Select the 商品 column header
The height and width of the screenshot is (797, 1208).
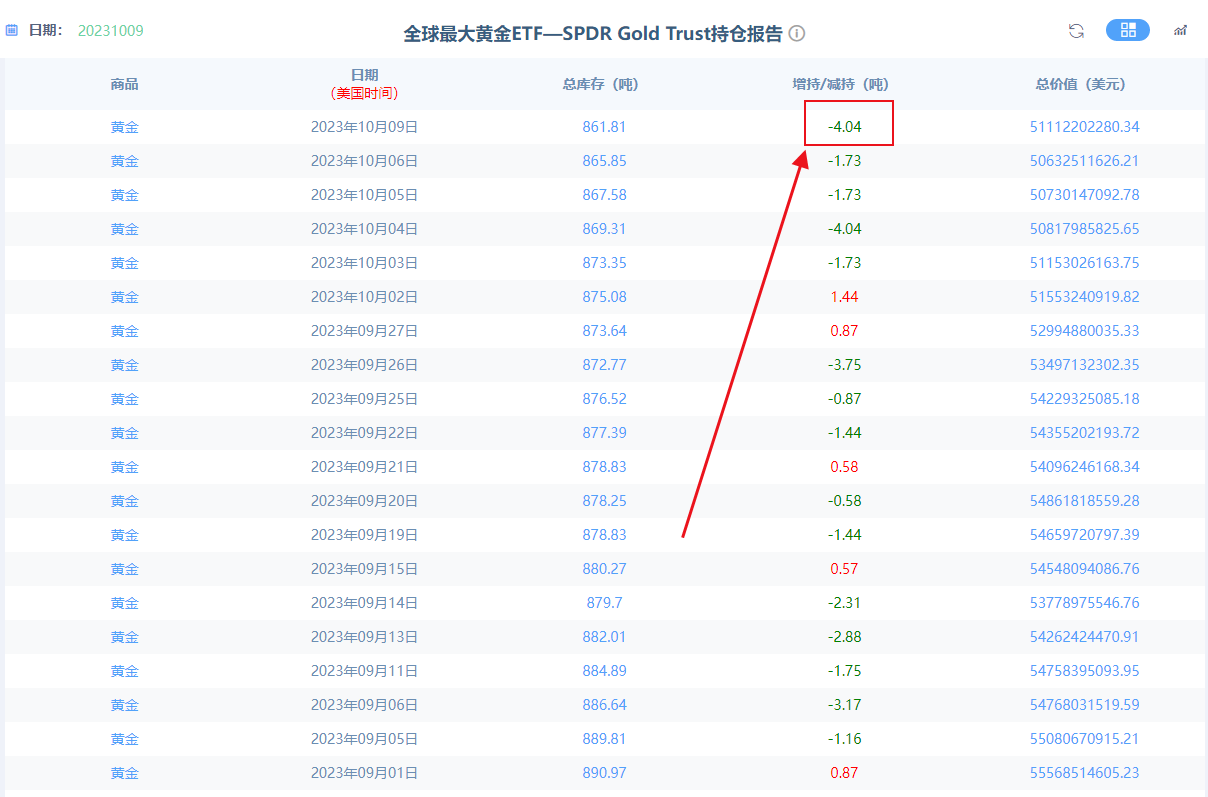click(x=124, y=84)
